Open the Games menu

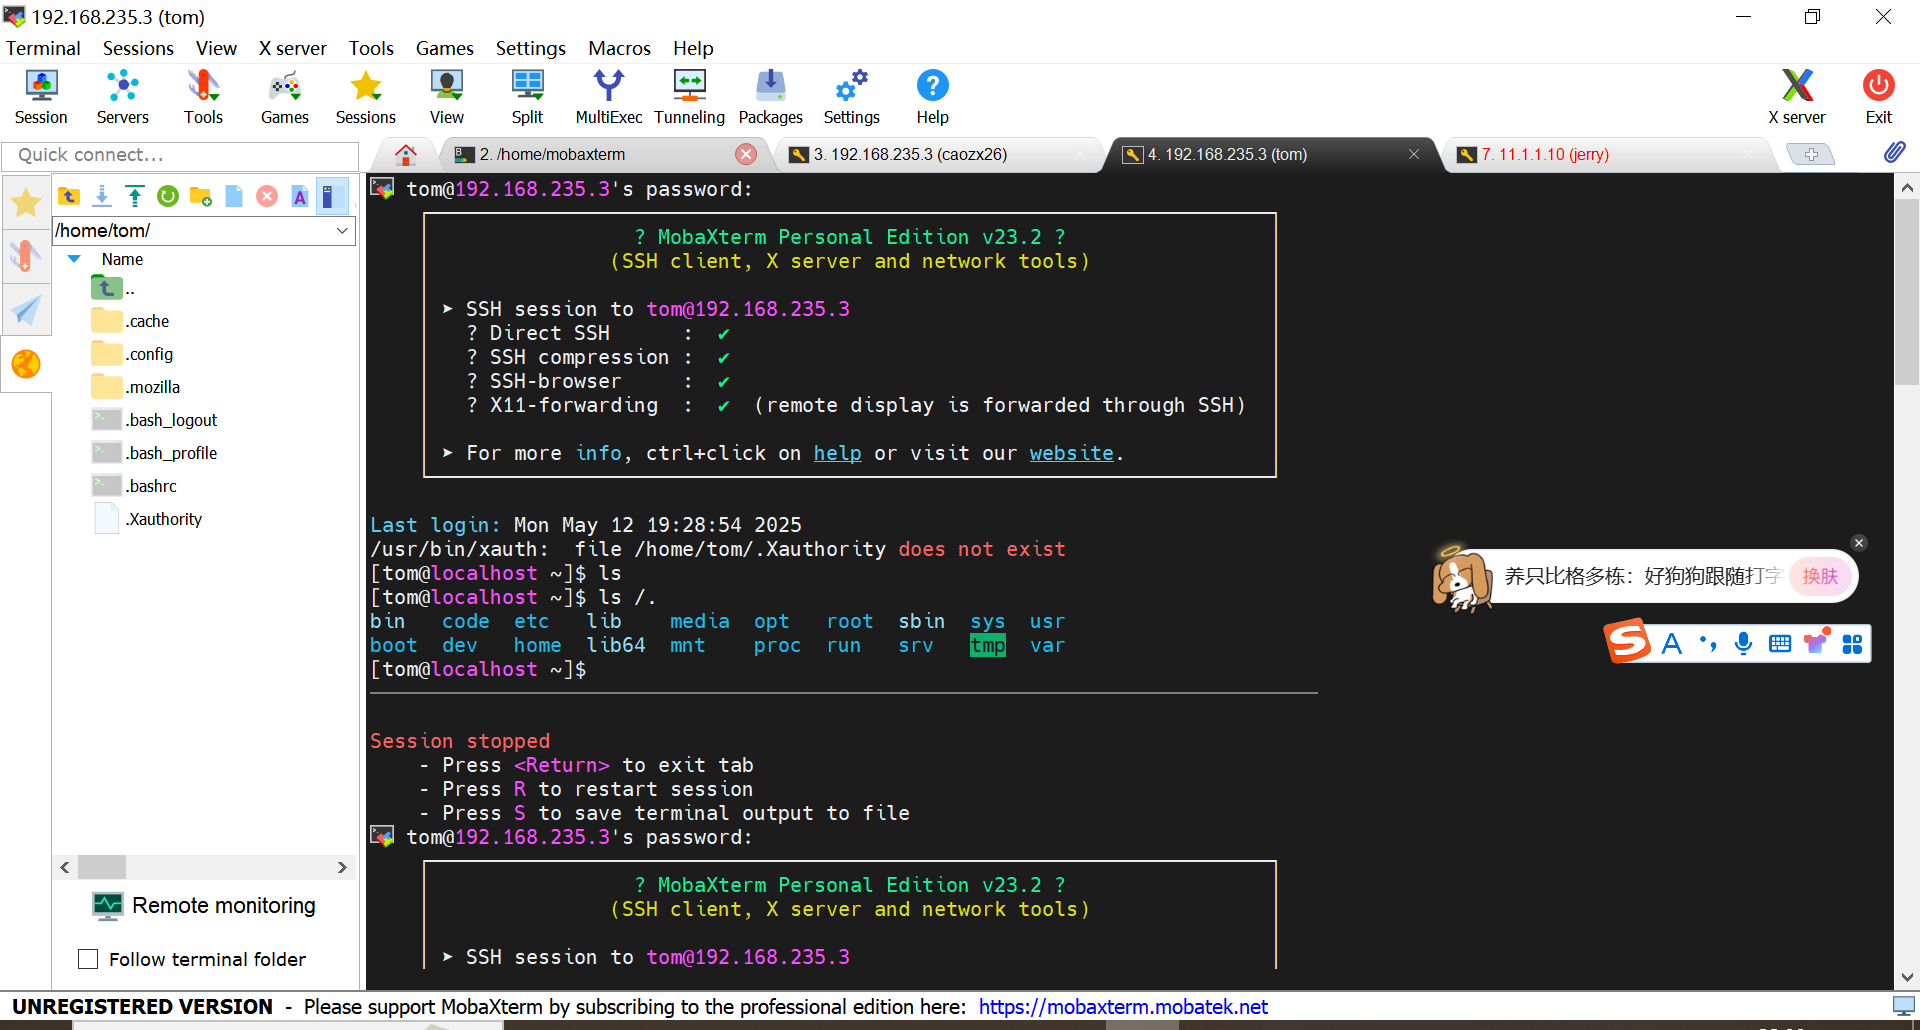(x=444, y=48)
